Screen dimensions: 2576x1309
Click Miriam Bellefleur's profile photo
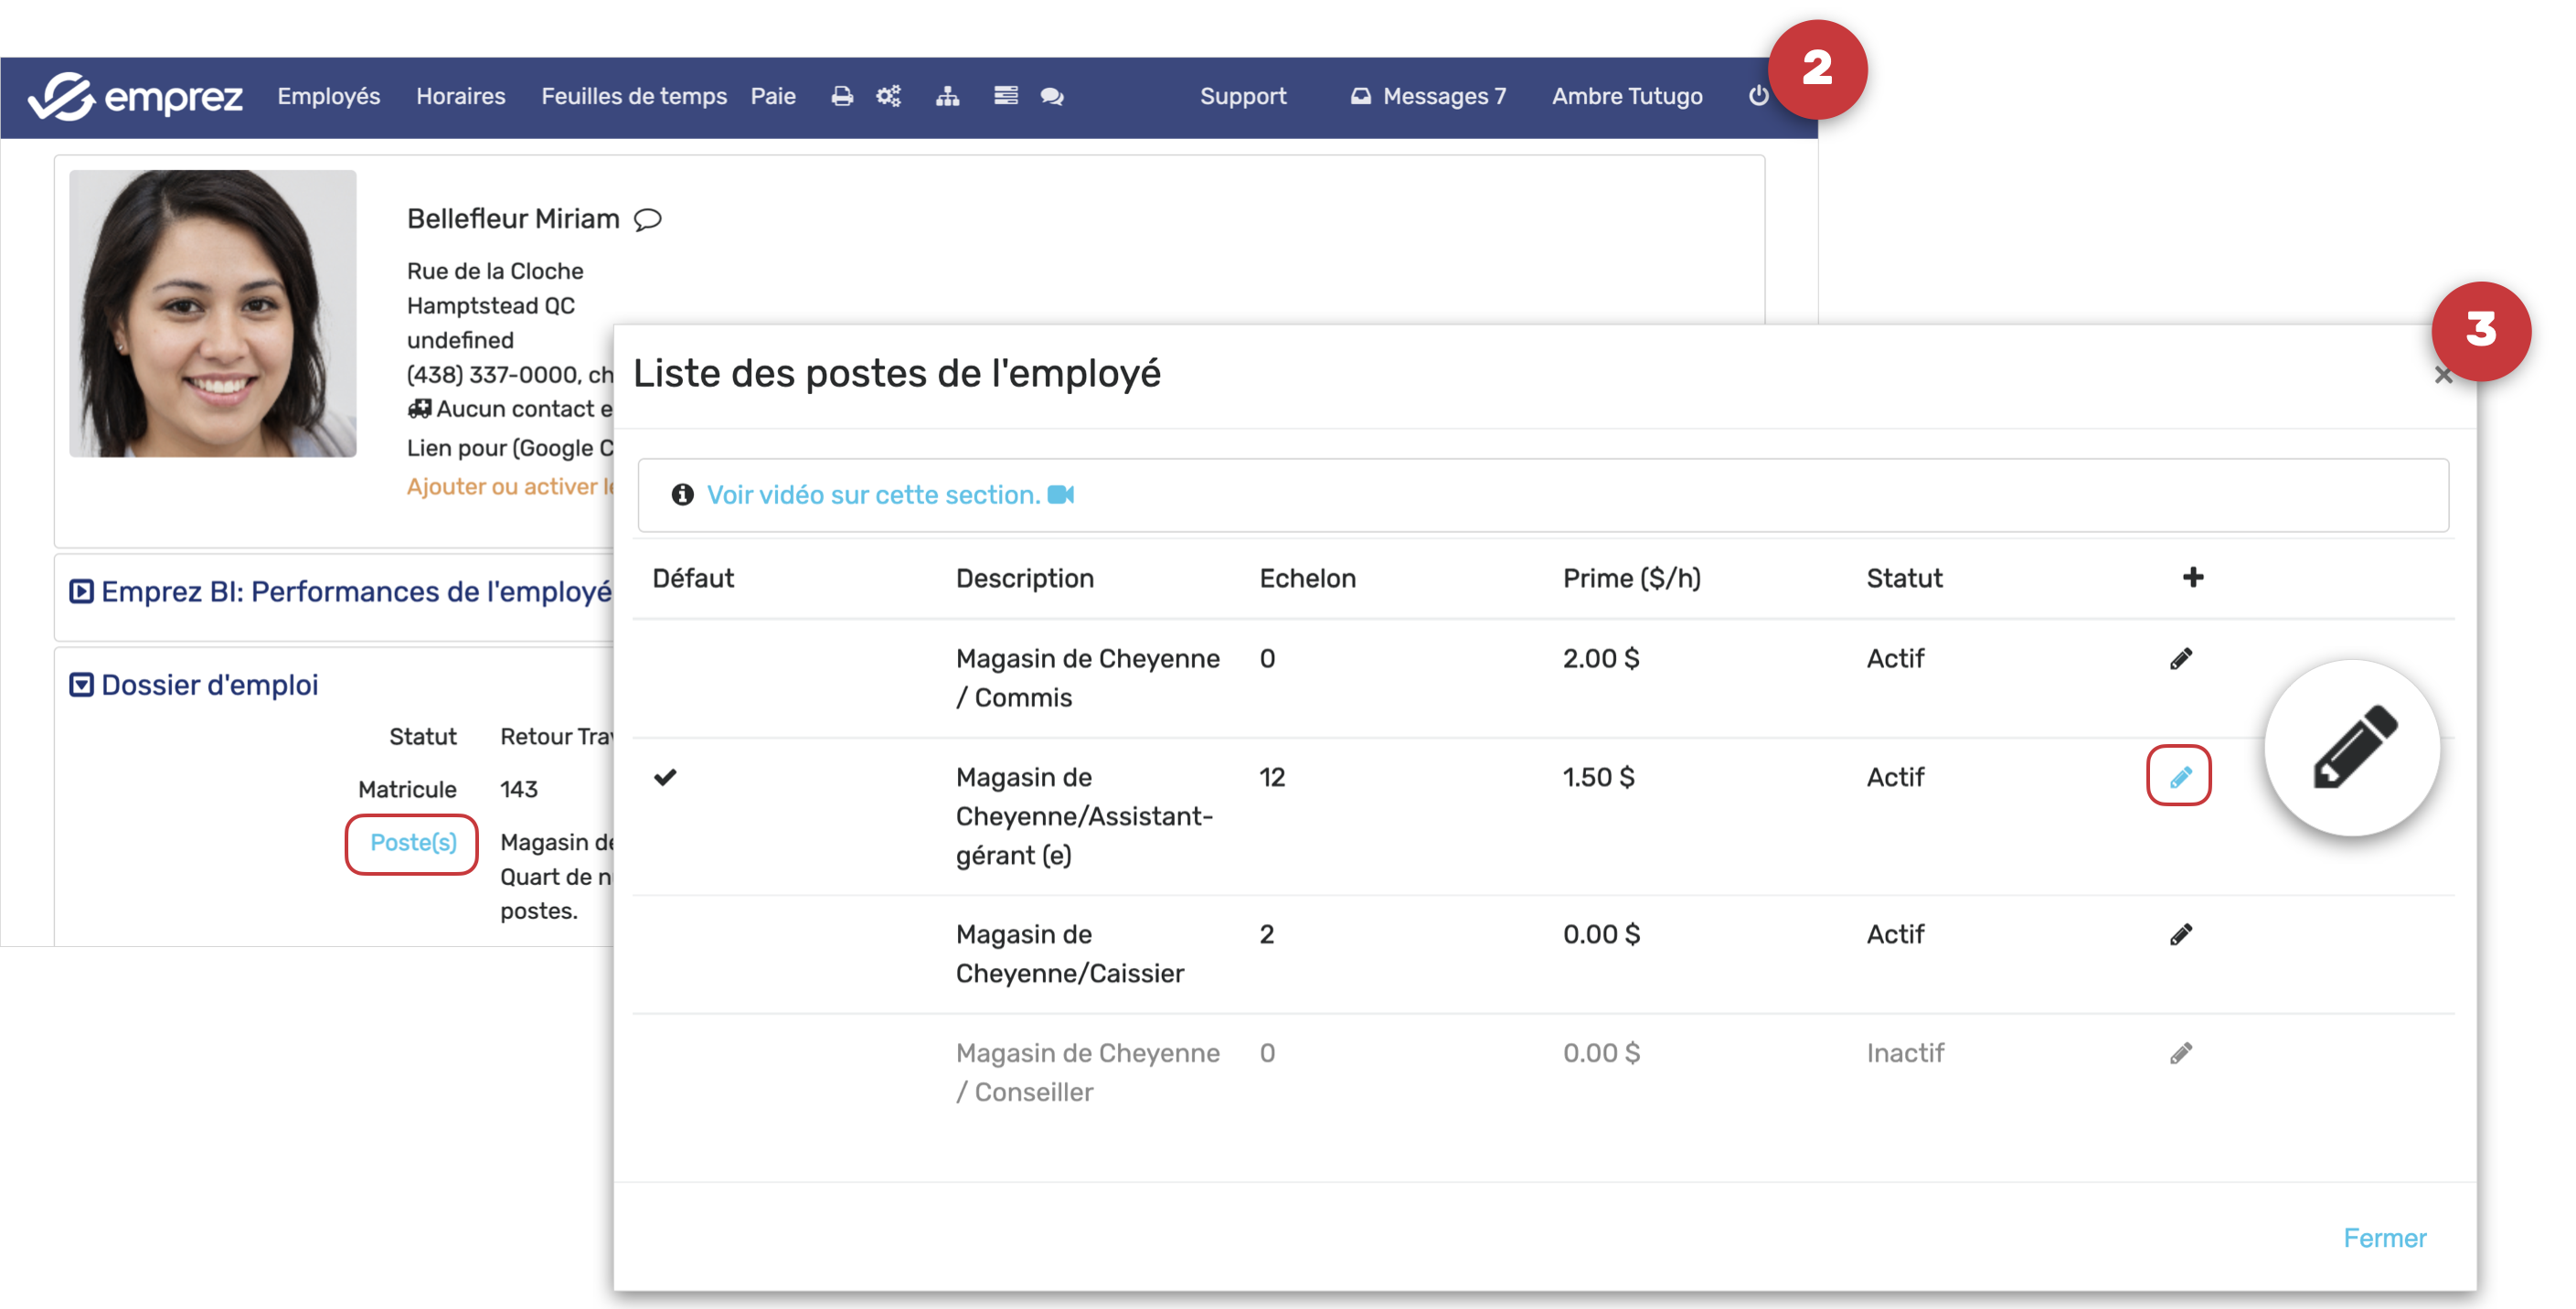(212, 313)
